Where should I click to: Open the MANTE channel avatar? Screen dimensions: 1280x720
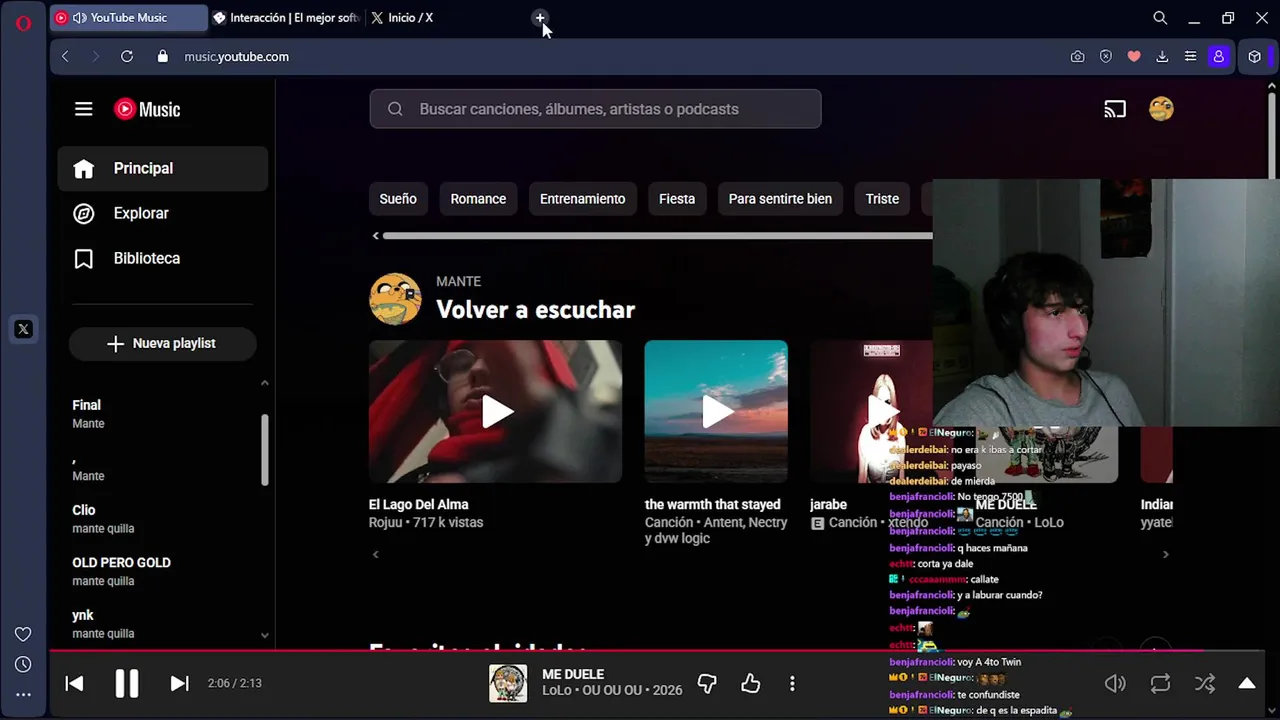pos(395,298)
